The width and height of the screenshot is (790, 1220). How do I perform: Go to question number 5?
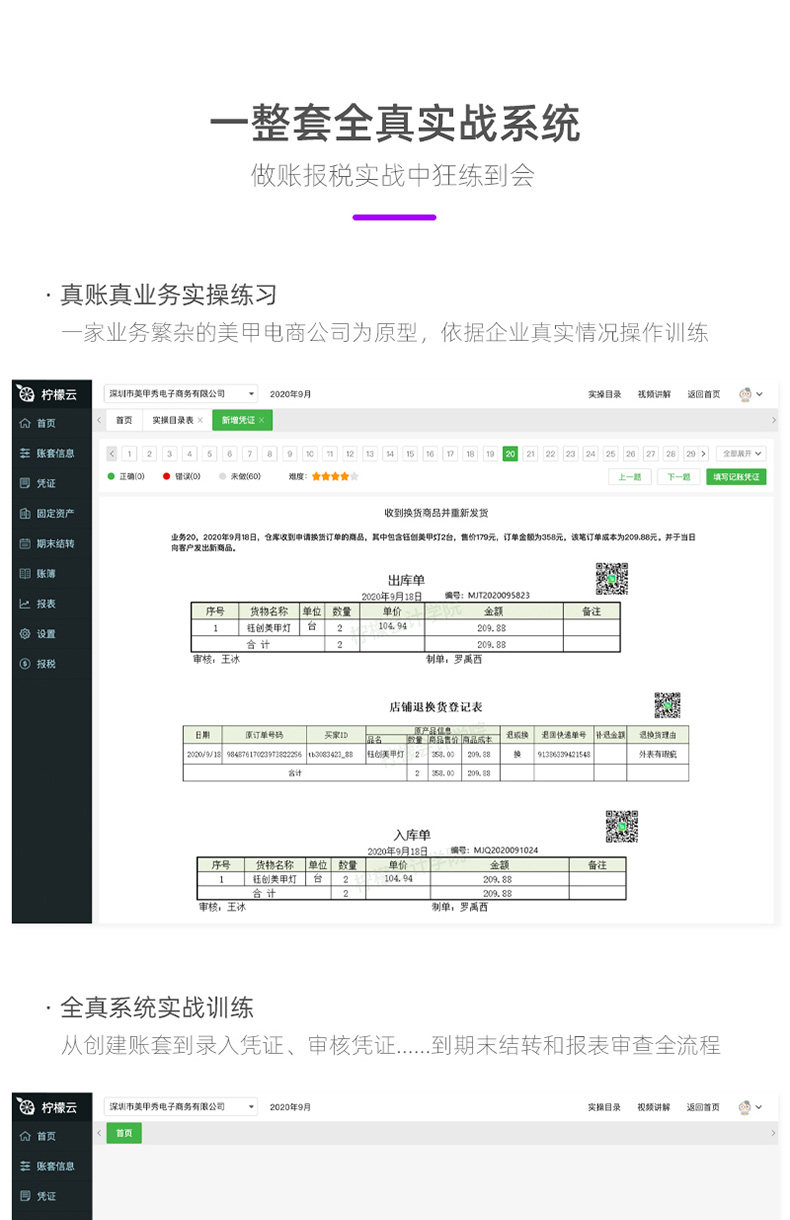[x=210, y=453]
